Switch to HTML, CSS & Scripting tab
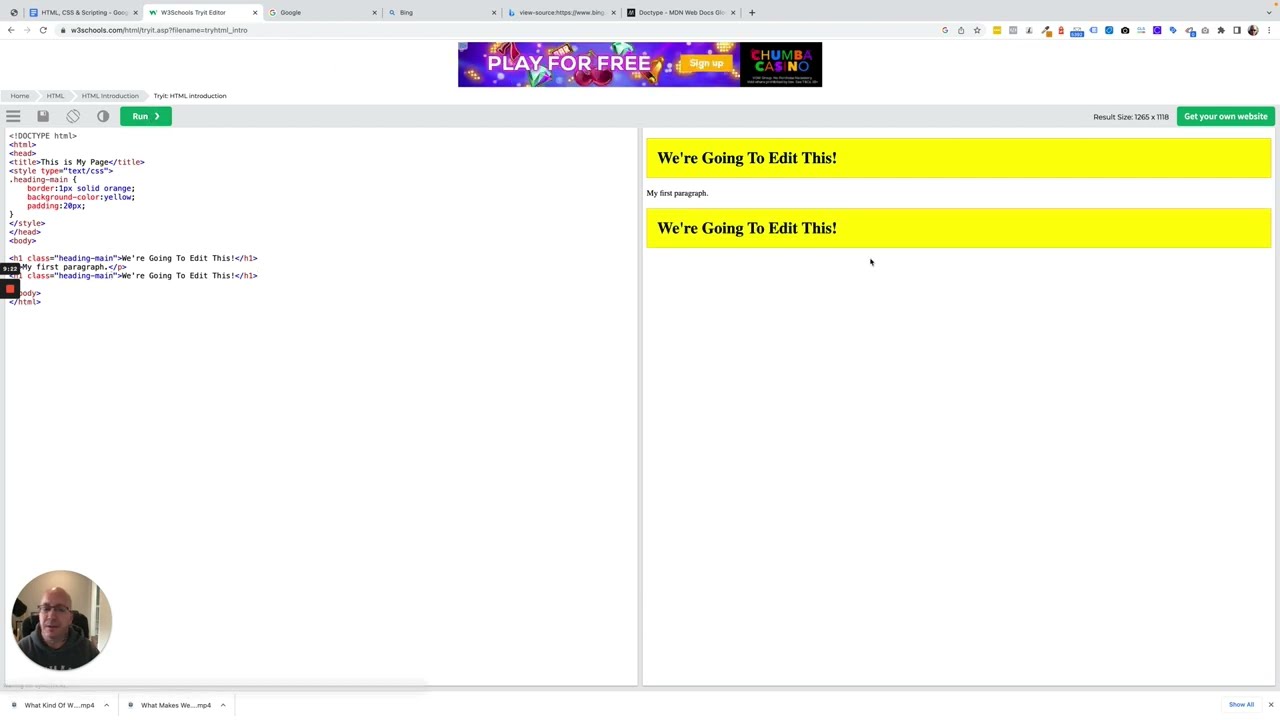This screenshot has width=1280, height=720. (x=84, y=13)
